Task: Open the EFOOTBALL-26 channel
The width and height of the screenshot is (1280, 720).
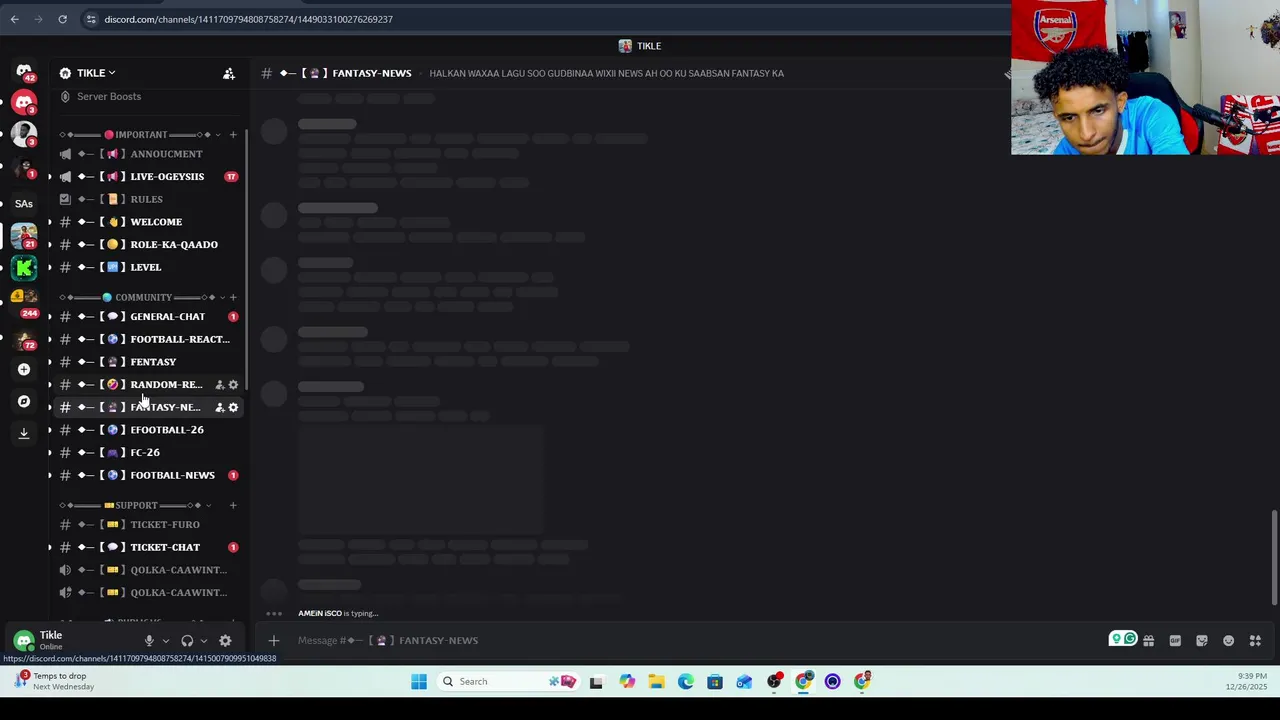Action: 147,430
